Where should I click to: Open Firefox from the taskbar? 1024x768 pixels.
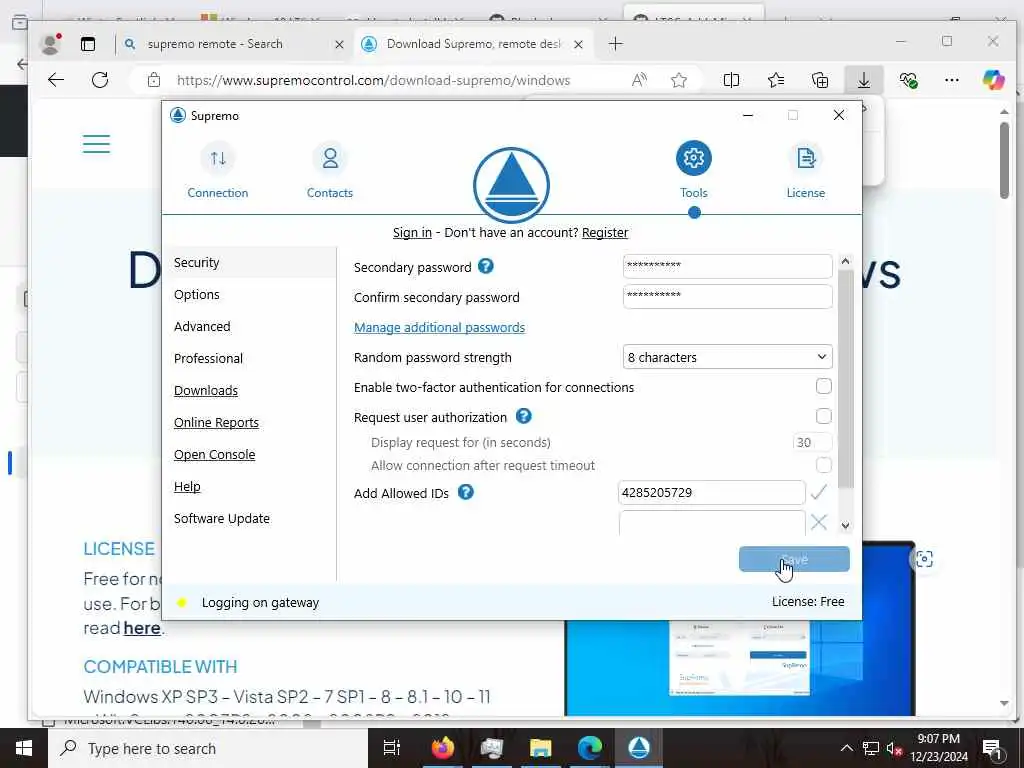pyautogui.click(x=442, y=748)
